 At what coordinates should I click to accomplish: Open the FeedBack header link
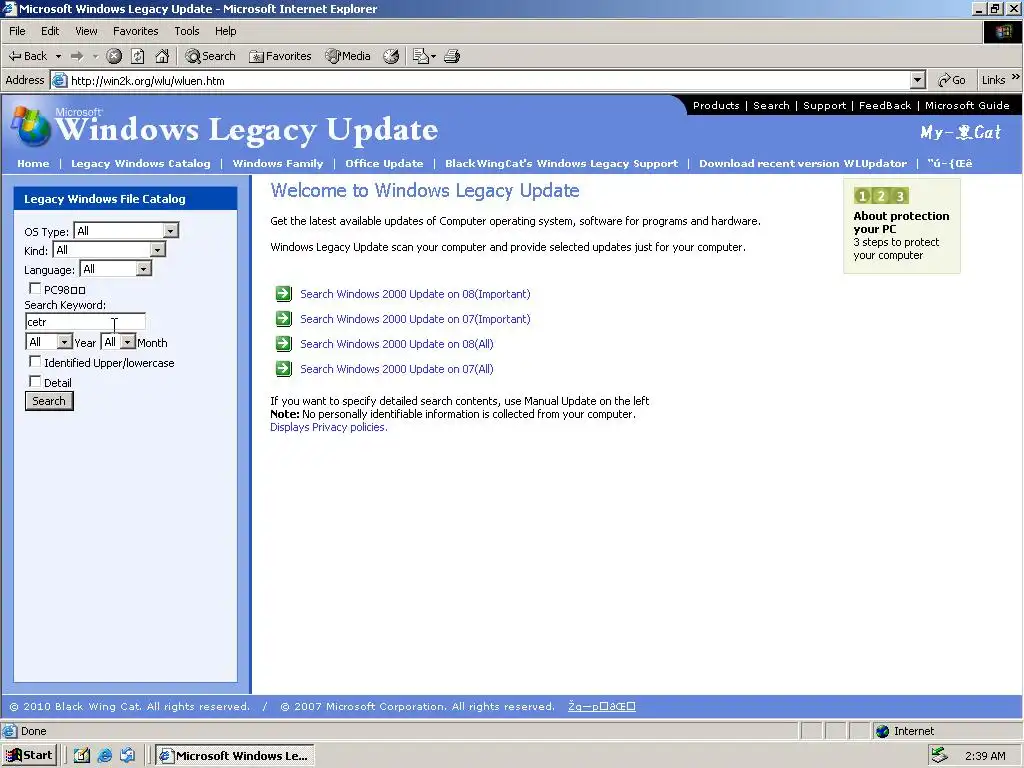(884, 105)
